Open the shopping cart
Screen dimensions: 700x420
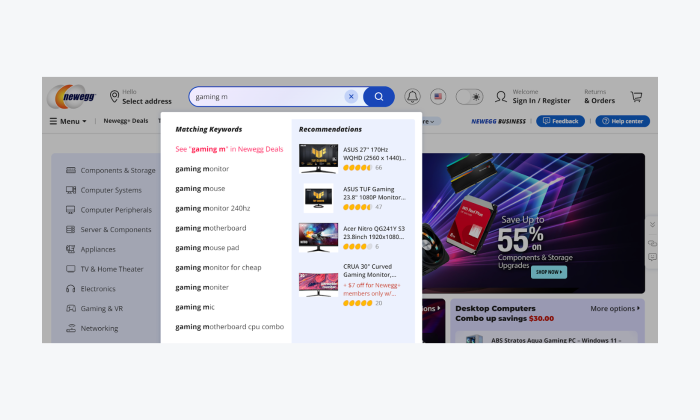(x=636, y=96)
